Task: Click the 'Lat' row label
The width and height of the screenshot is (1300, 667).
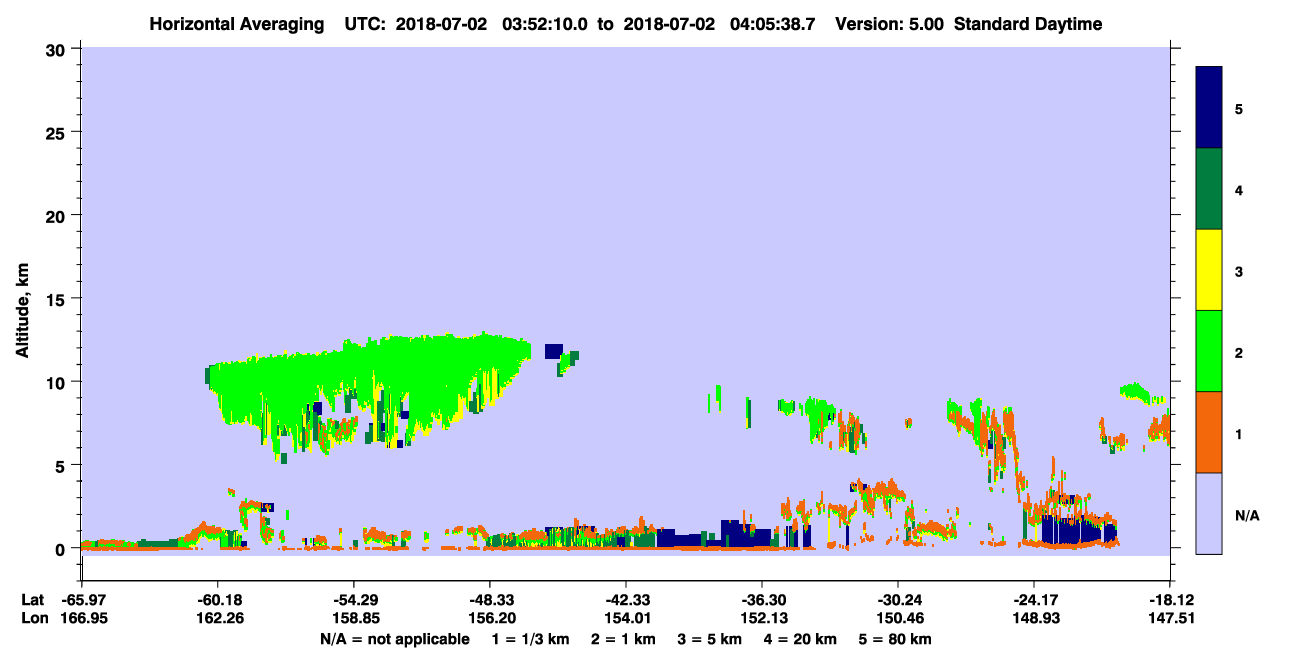Action: 32,600
